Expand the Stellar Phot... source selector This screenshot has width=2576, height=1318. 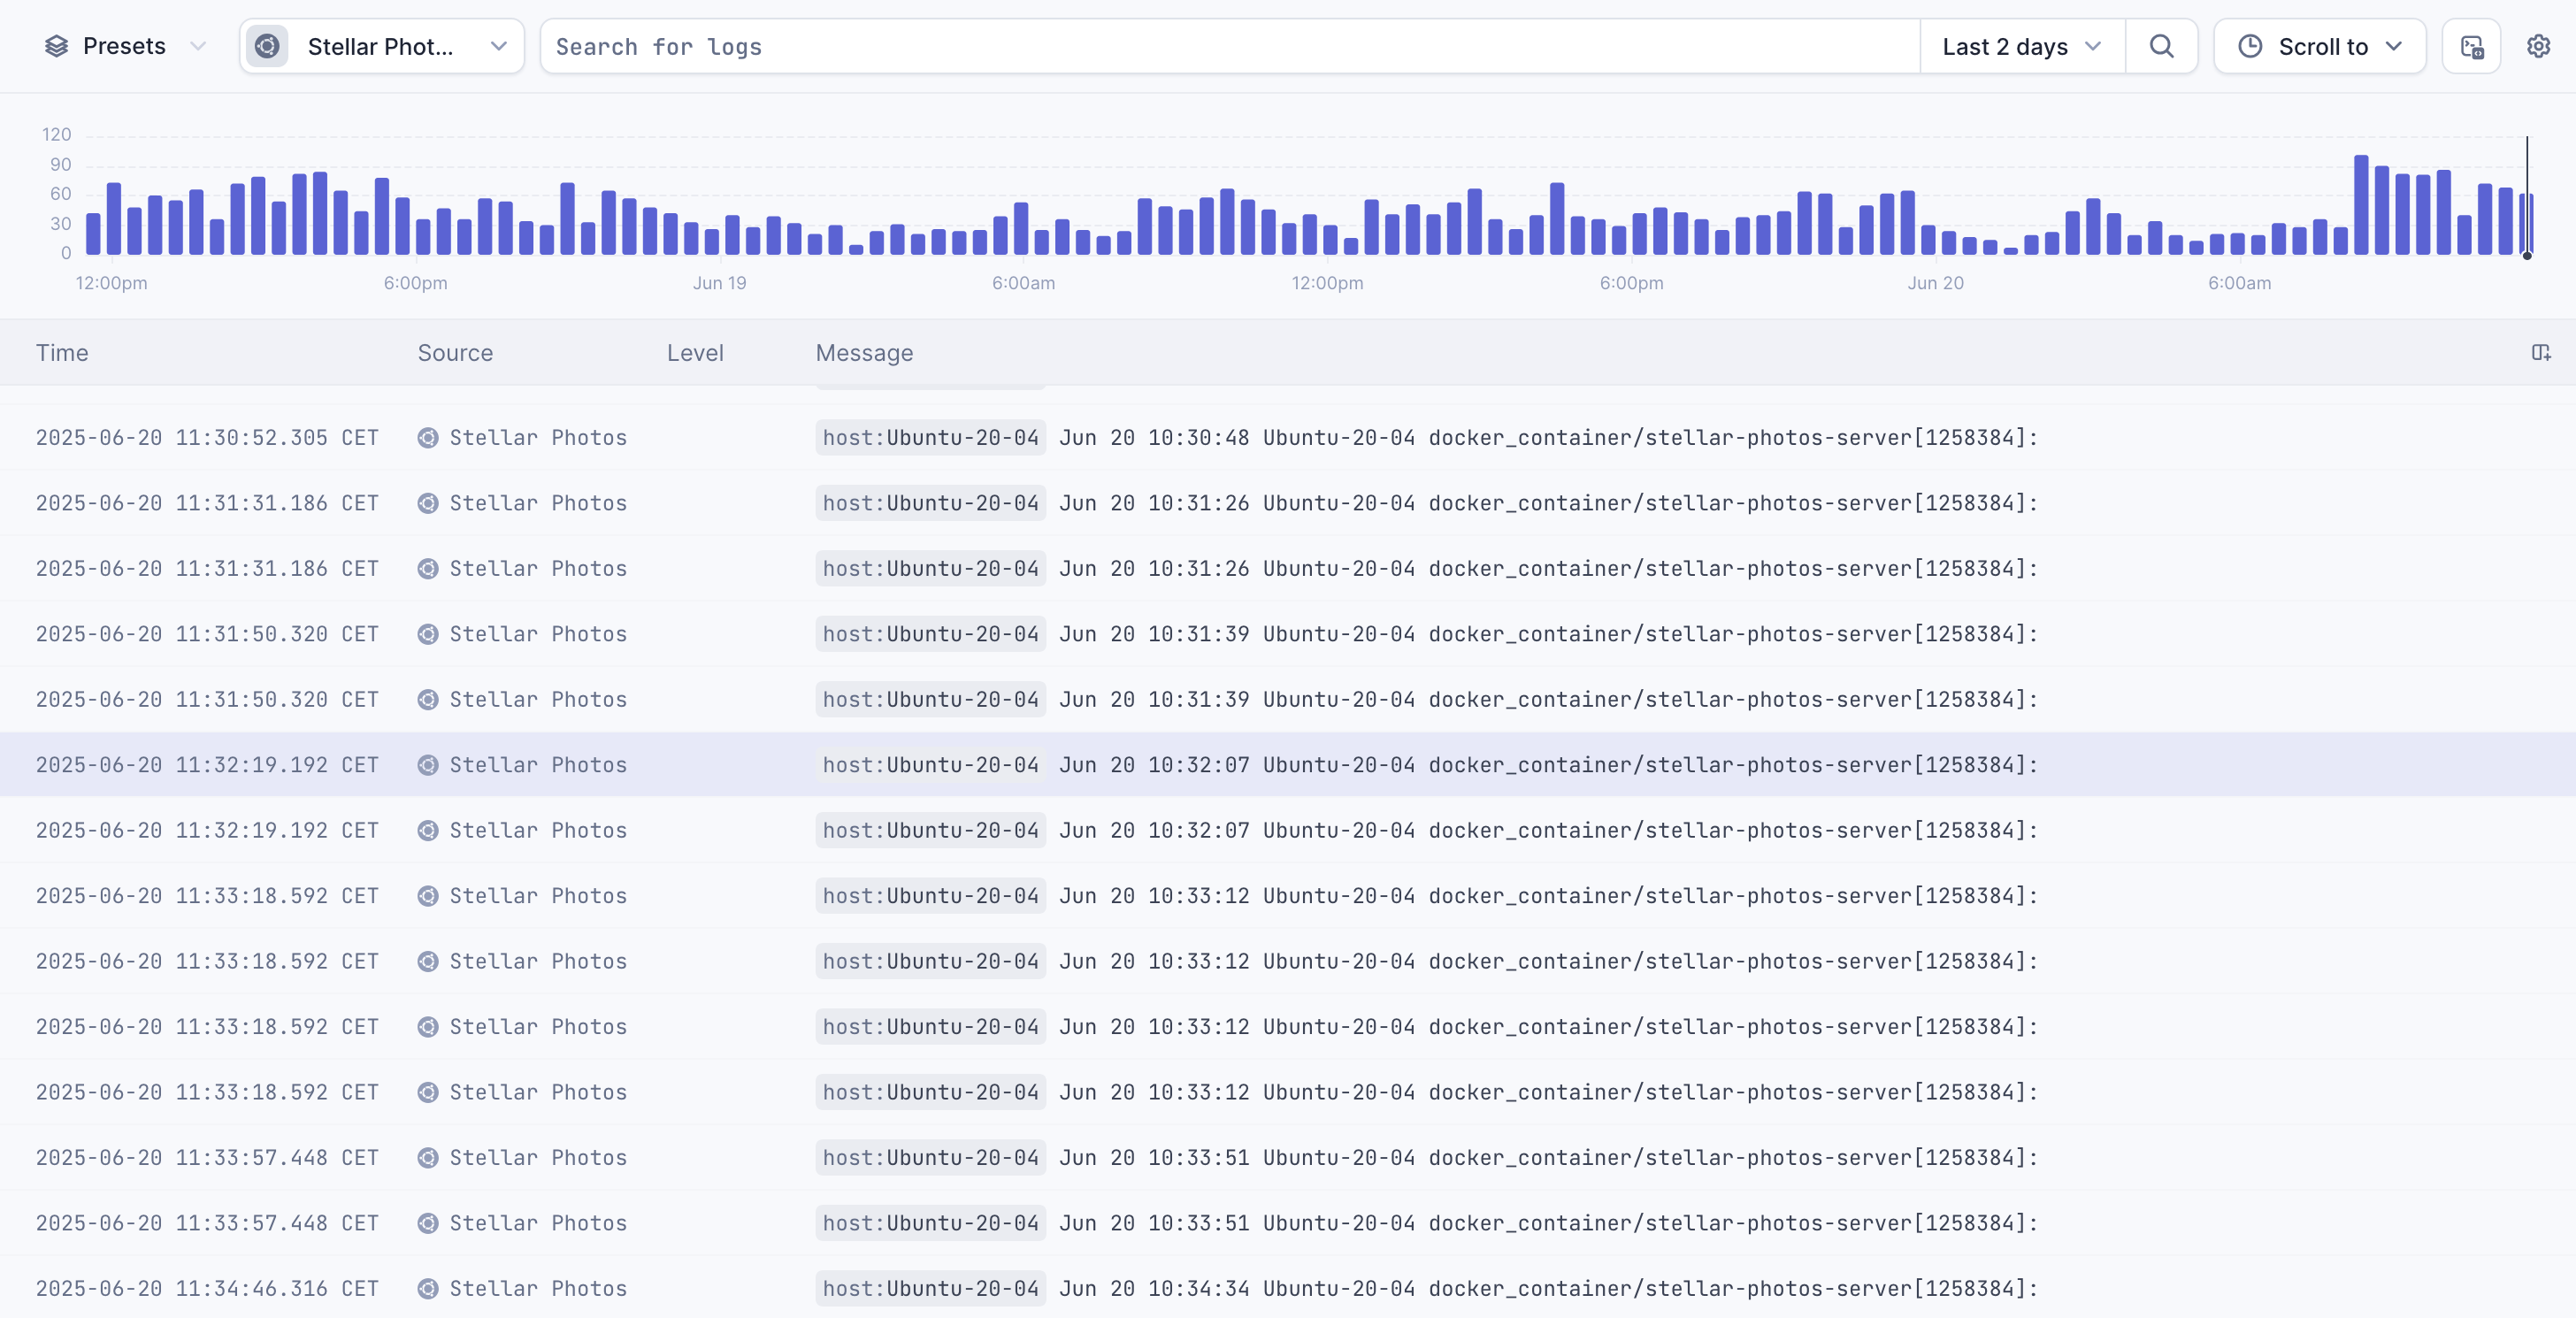coord(381,46)
